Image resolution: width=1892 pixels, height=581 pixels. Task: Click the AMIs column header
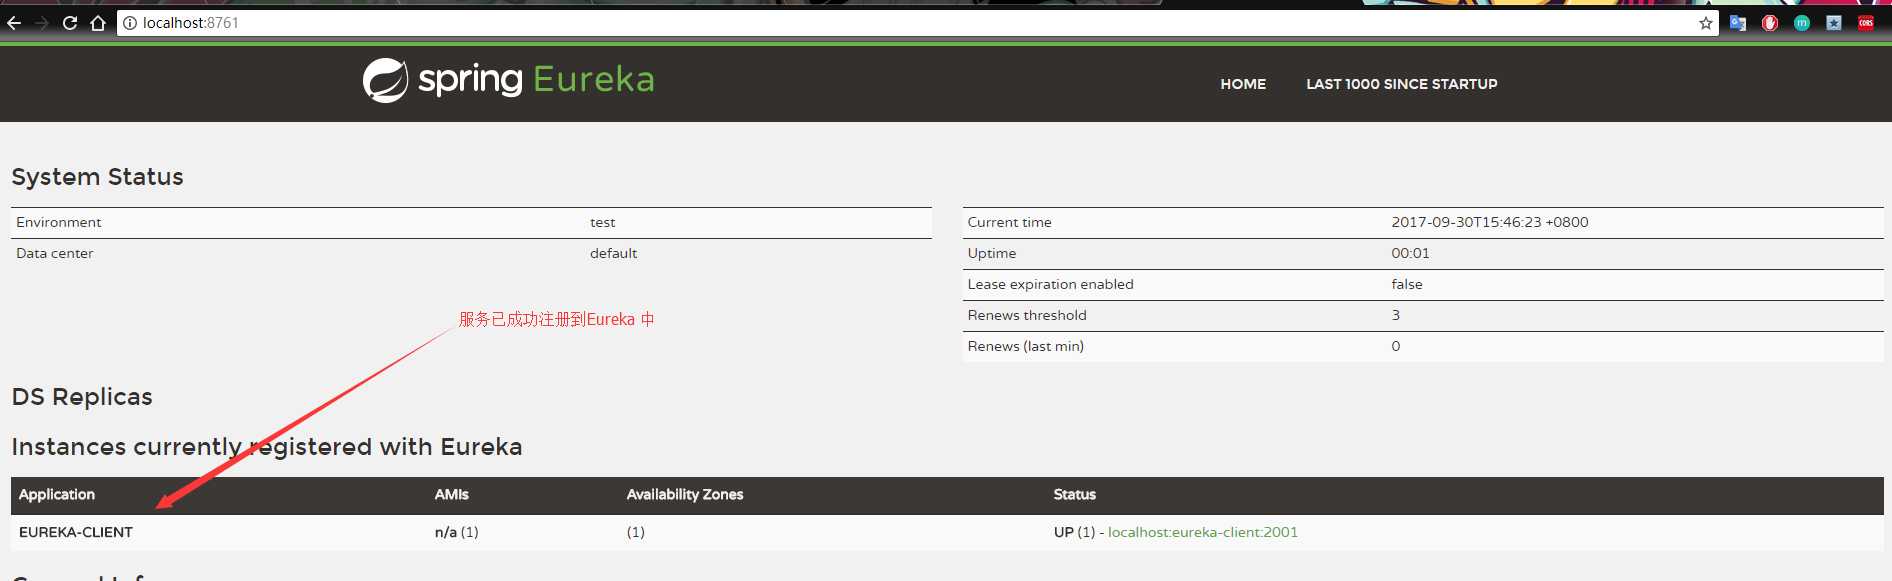tap(452, 494)
